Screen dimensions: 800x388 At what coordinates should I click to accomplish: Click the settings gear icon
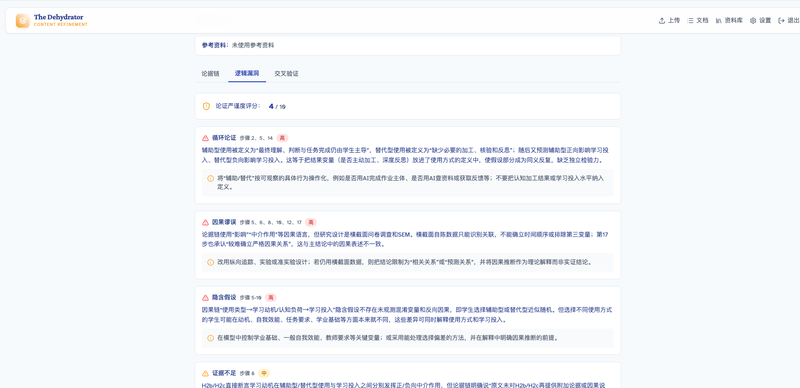coord(753,20)
